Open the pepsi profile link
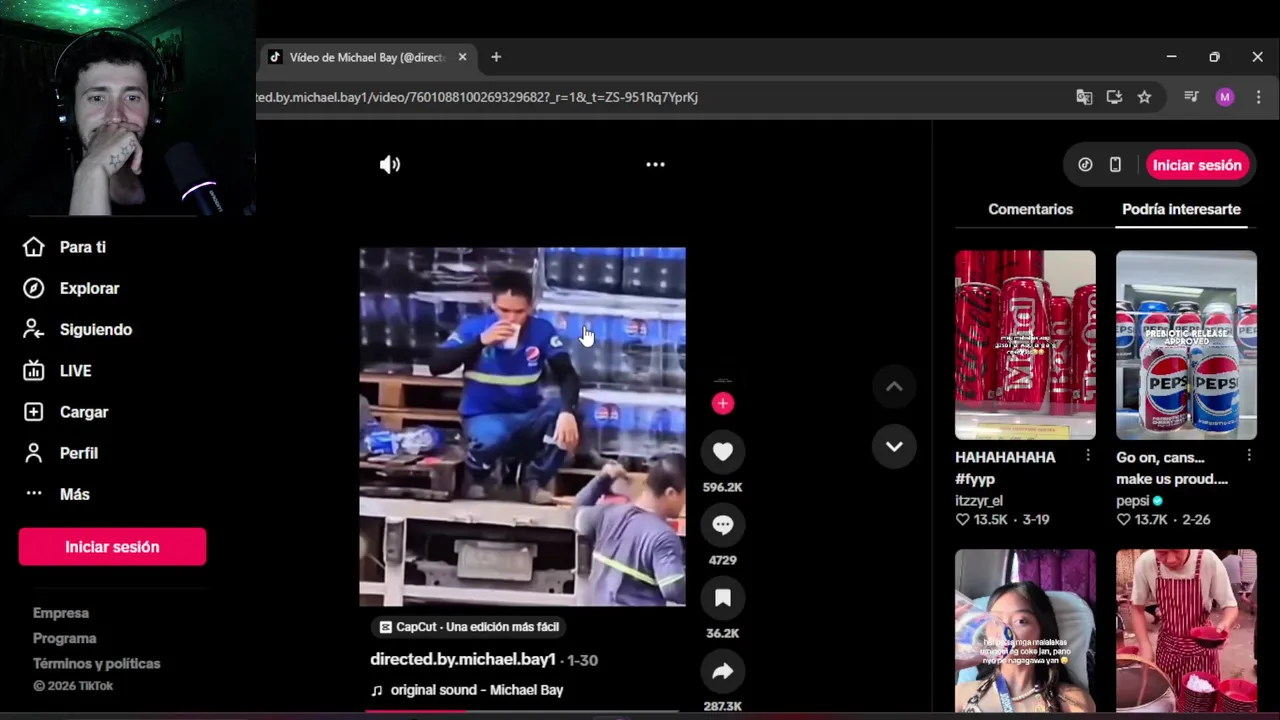The width and height of the screenshot is (1280, 720). 1132,501
